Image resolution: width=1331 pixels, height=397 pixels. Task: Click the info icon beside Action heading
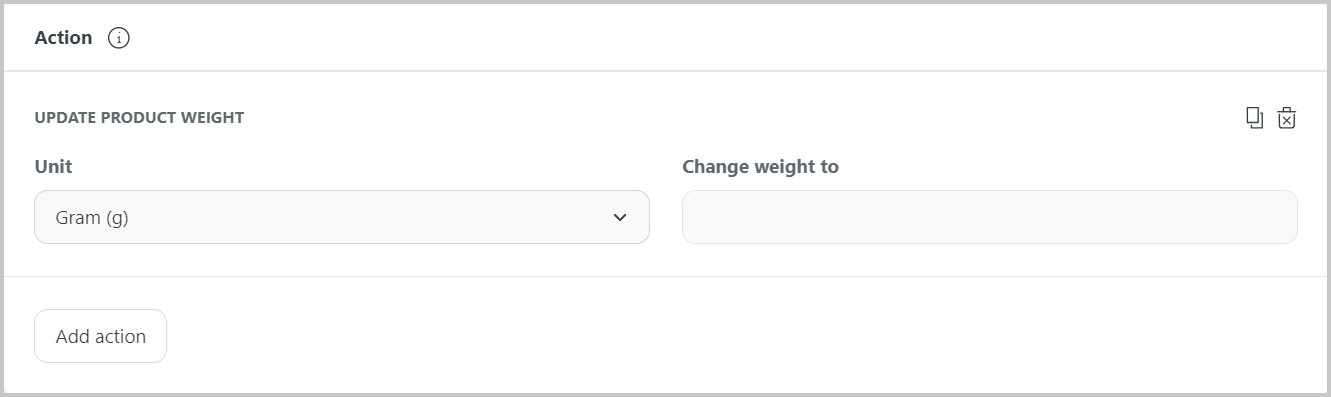coord(119,38)
